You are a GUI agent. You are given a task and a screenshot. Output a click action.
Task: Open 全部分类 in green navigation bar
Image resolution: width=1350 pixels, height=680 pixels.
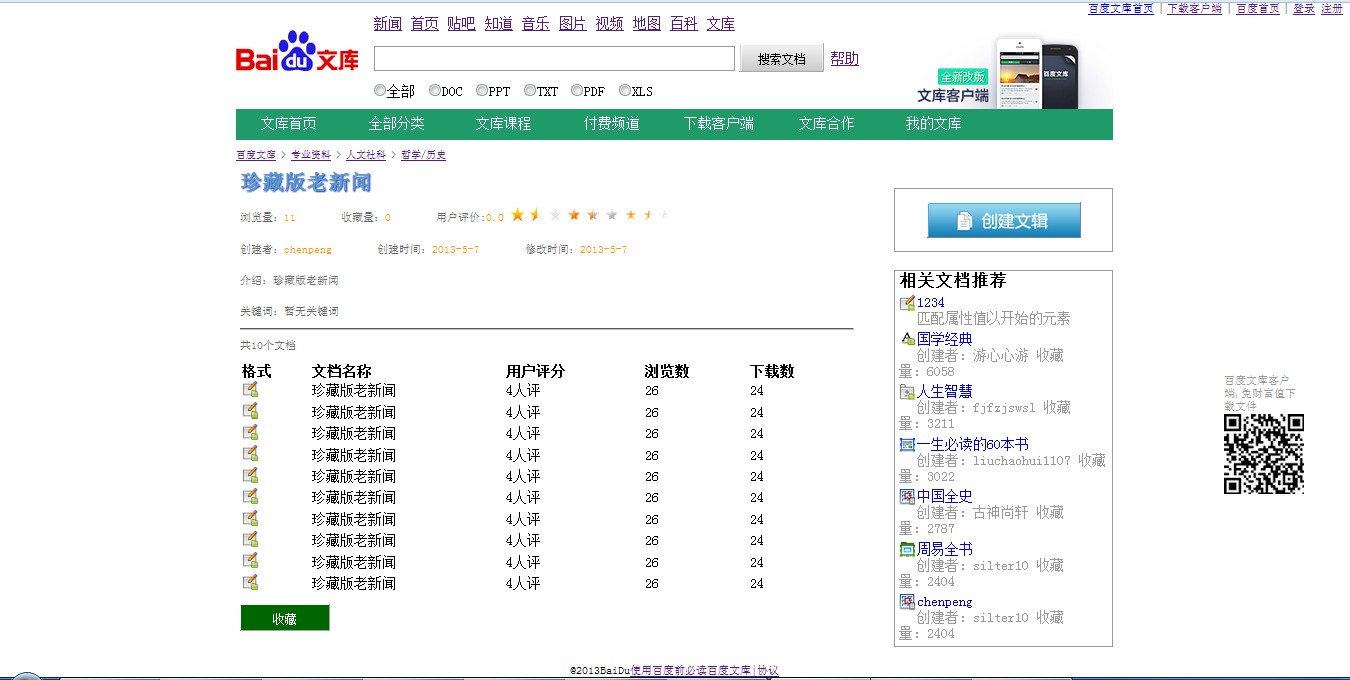click(x=396, y=124)
